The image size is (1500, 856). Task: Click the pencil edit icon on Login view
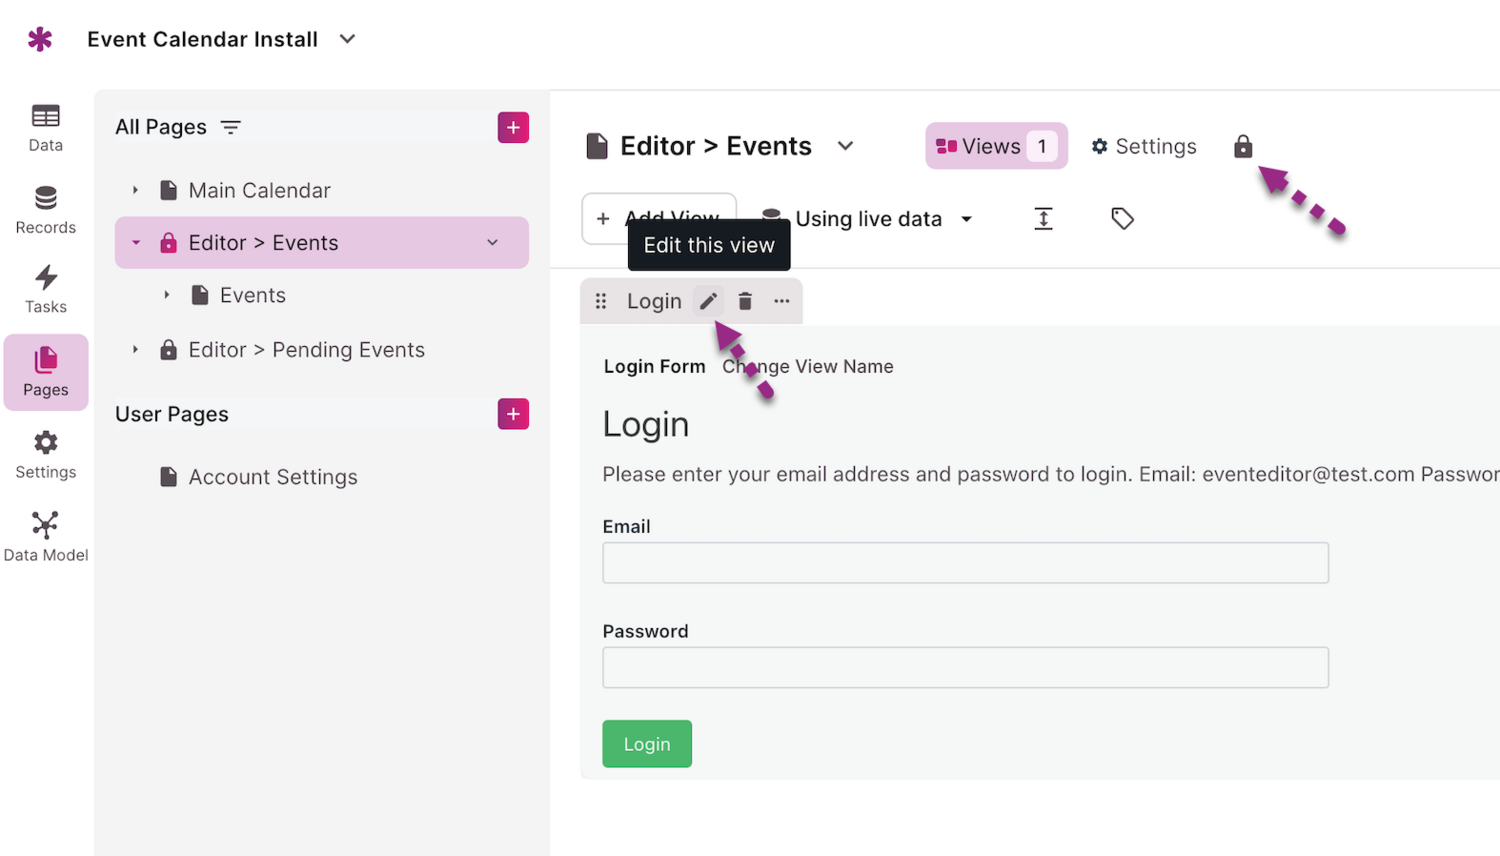tap(708, 301)
